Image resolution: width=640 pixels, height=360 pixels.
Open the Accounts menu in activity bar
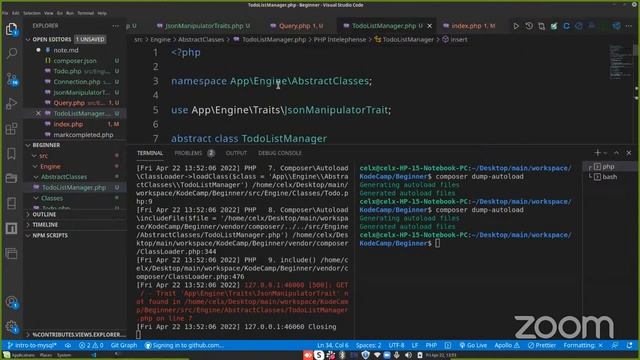click(x=11, y=302)
